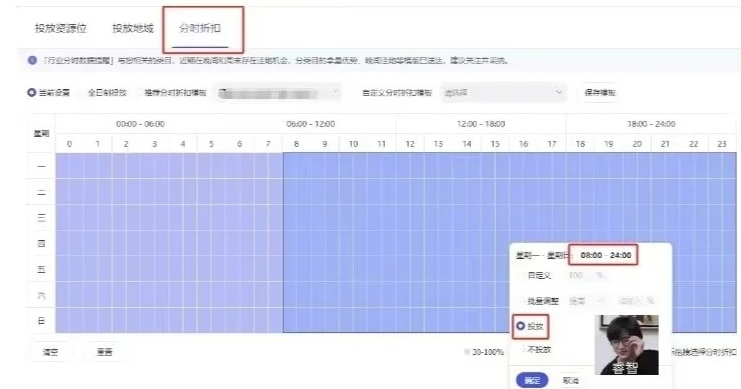Open the 投放资源位 tab

click(x=60, y=28)
